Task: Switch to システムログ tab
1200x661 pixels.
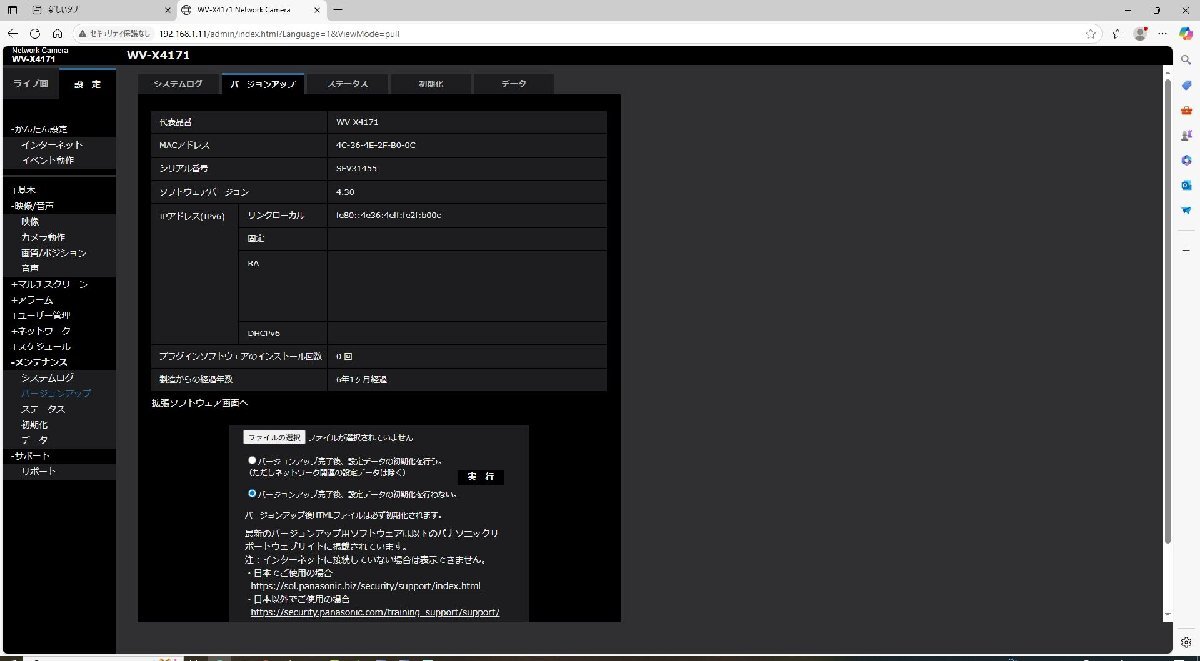Action: pos(177,84)
